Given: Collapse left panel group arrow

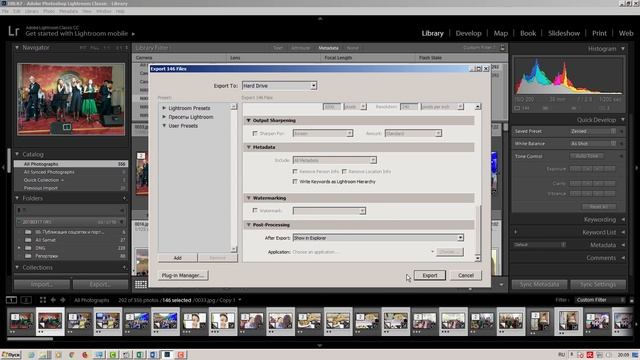Looking at the screenshot, I should [x=3, y=167].
